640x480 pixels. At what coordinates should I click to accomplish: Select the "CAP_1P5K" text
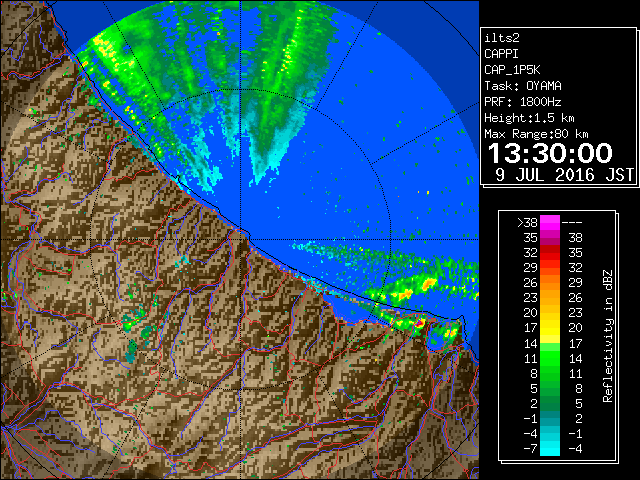[512, 70]
